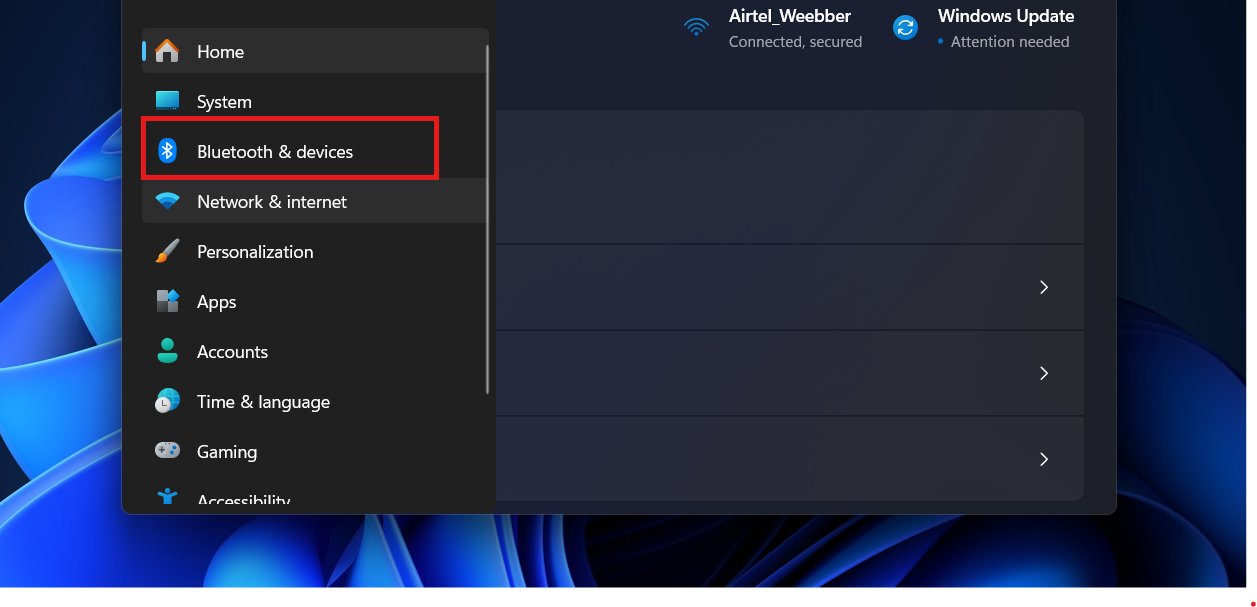Expand the topmost settings row chevron
The height and width of the screenshot is (607, 1257).
[x=1043, y=287]
